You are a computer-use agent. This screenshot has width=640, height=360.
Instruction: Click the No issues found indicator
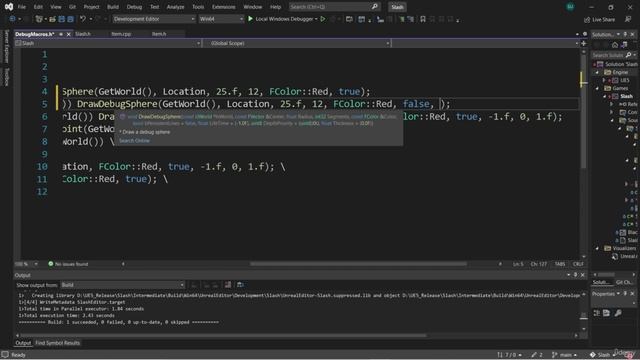click(x=68, y=264)
